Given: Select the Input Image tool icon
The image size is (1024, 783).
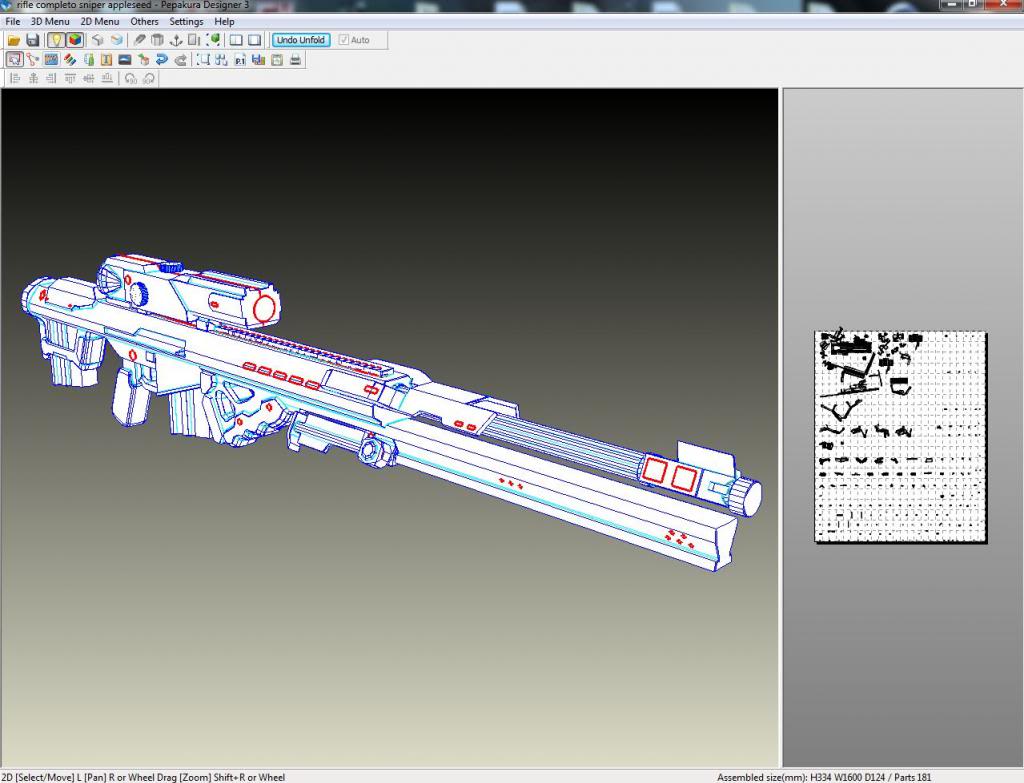Looking at the screenshot, I should [x=125, y=60].
